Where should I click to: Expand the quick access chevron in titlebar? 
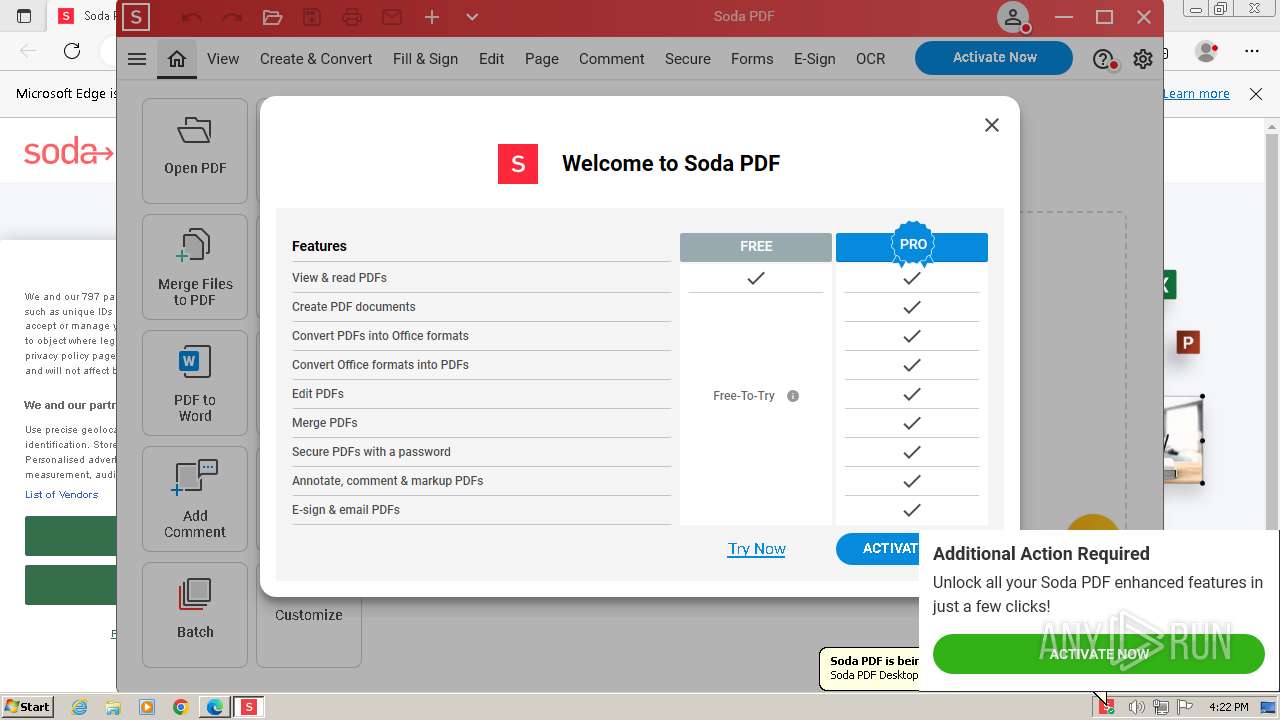coord(472,17)
